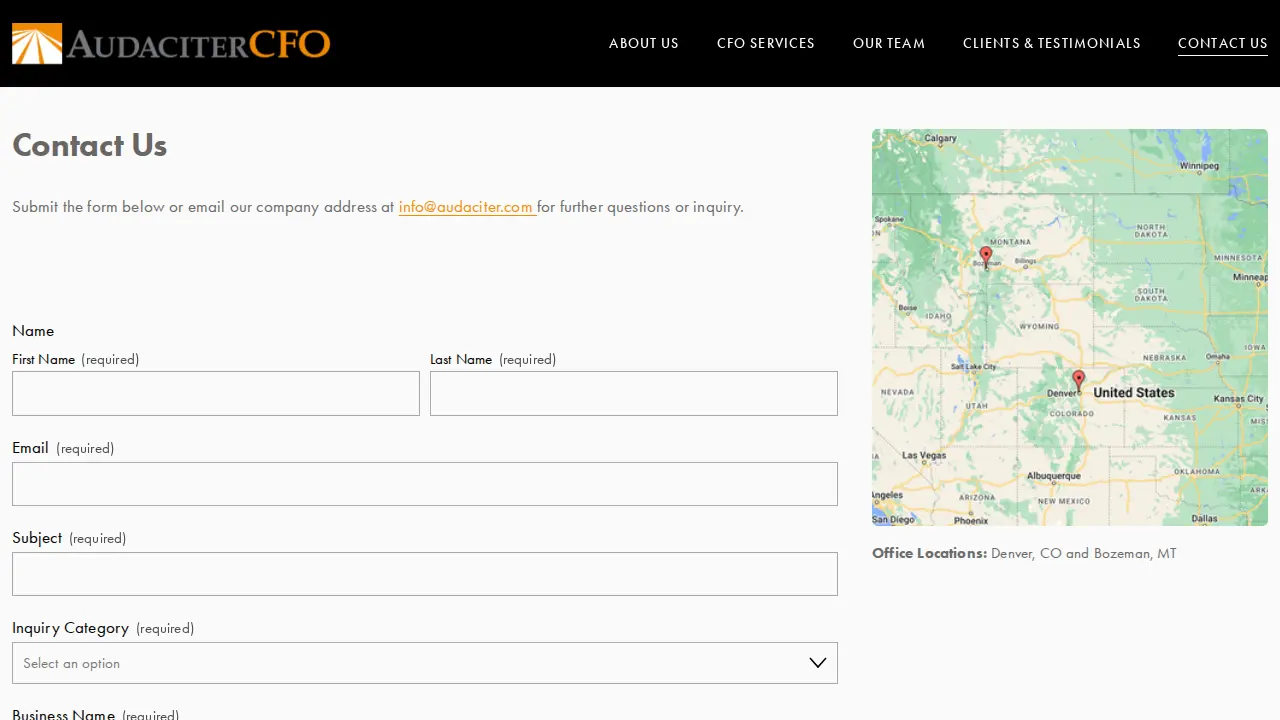The height and width of the screenshot is (720, 1280).
Task: Click Las Vegas label on the map
Action: pyautogui.click(x=924, y=455)
